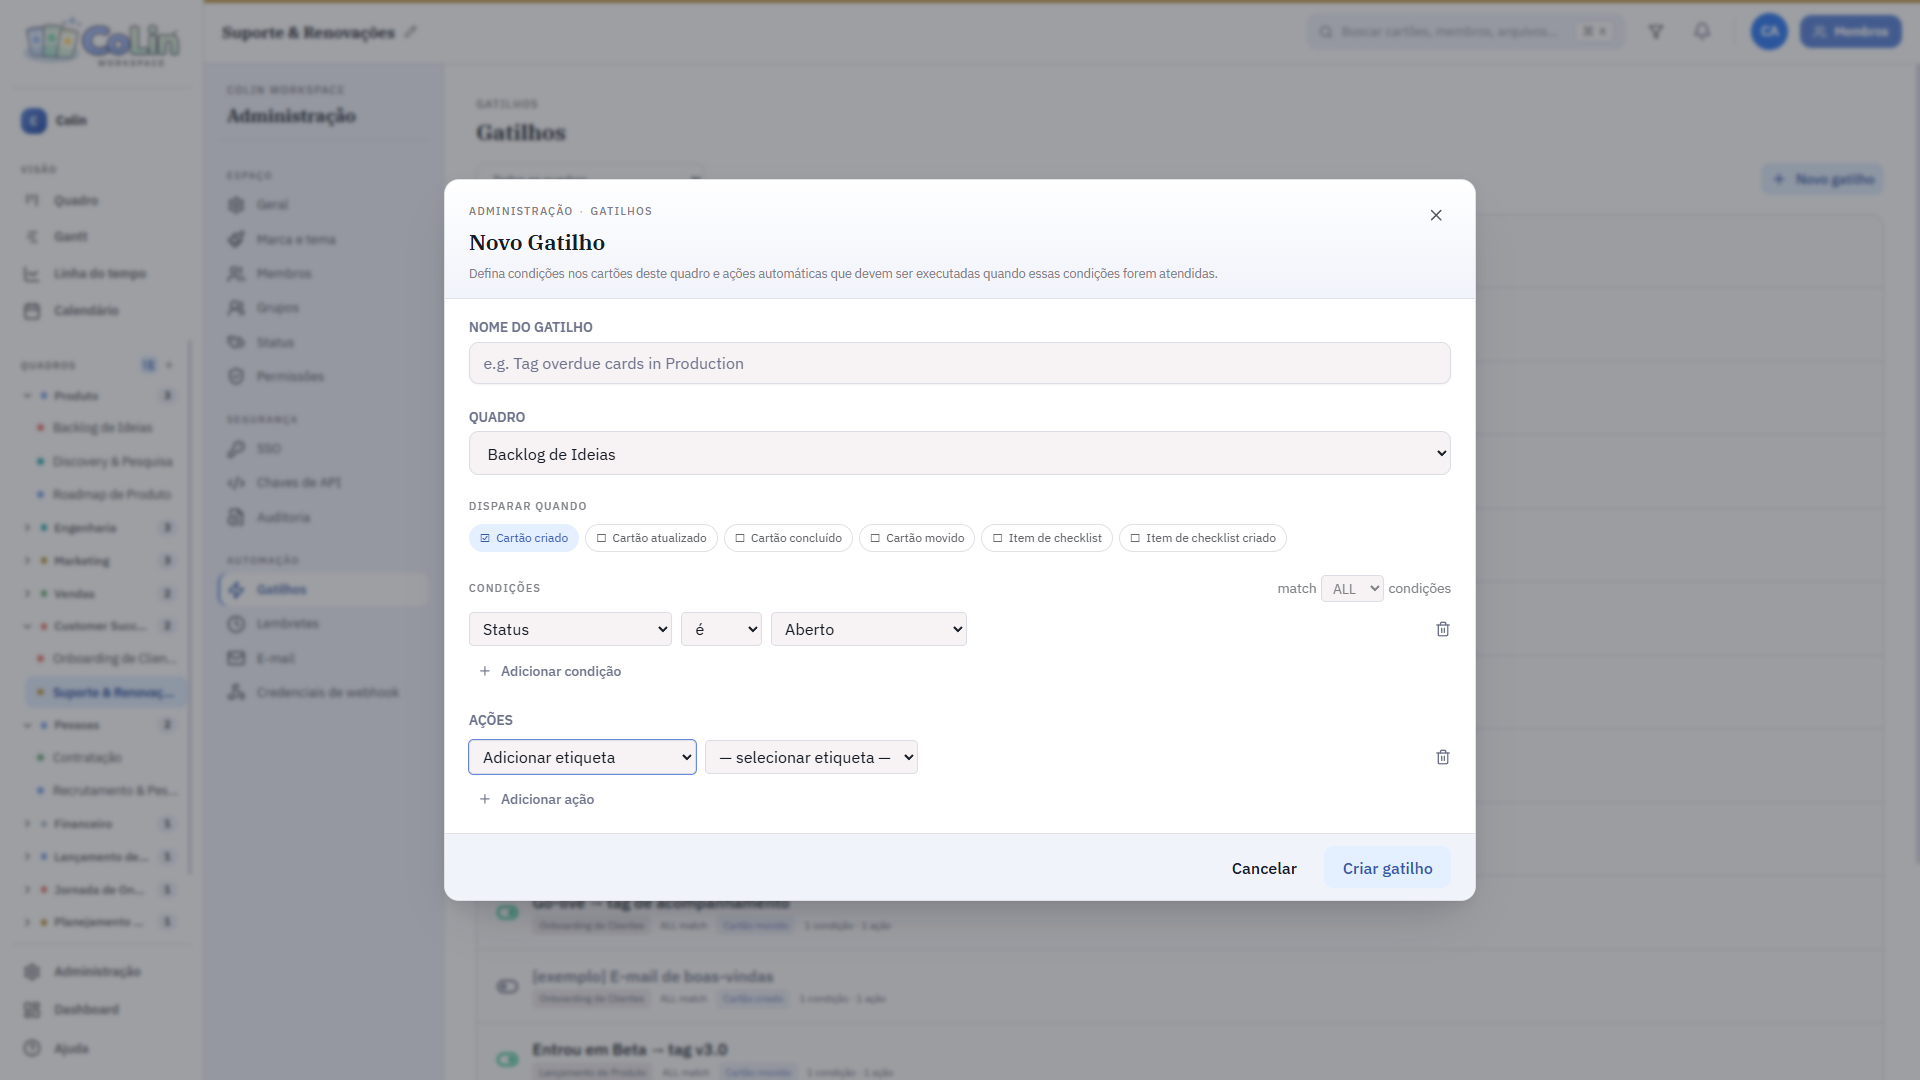Toggle the Entrou em Beta trigger switch
Image resolution: width=1920 pixels, height=1080 pixels.
(507, 1059)
